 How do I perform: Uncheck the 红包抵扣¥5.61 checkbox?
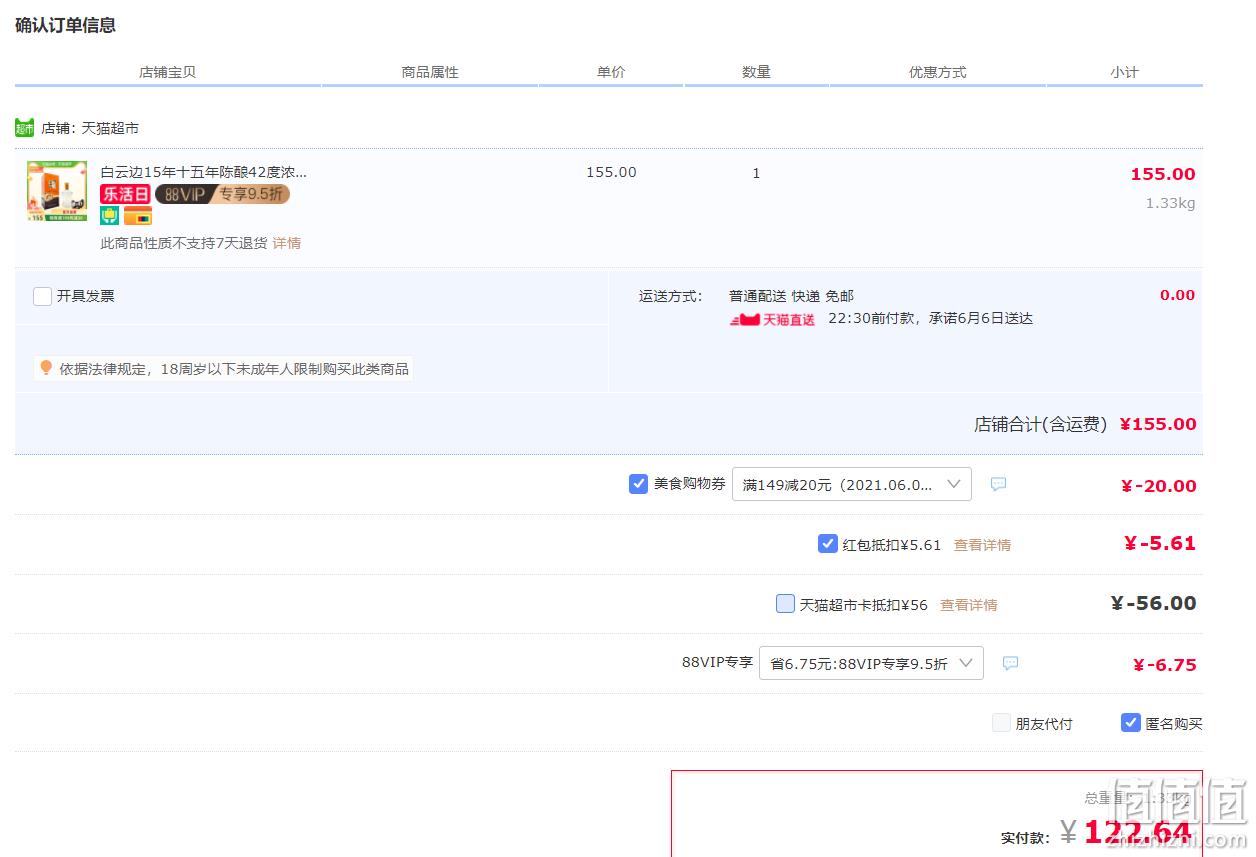(827, 544)
